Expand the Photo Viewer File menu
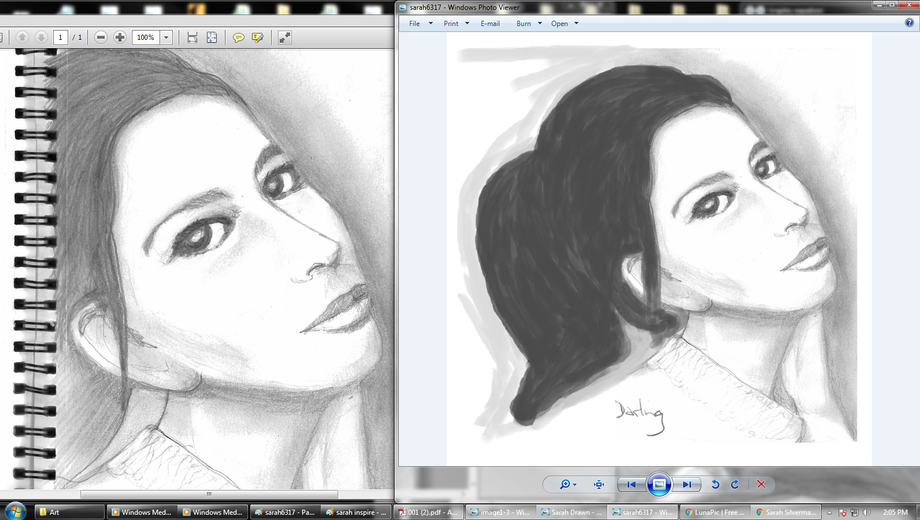 pyautogui.click(x=420, y=23)
